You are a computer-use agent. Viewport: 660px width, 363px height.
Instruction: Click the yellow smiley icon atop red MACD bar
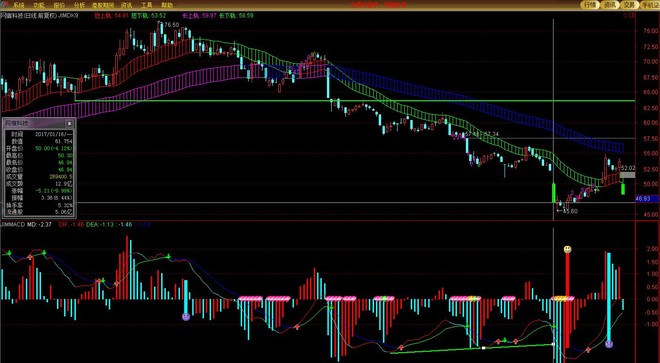point(567,249)
